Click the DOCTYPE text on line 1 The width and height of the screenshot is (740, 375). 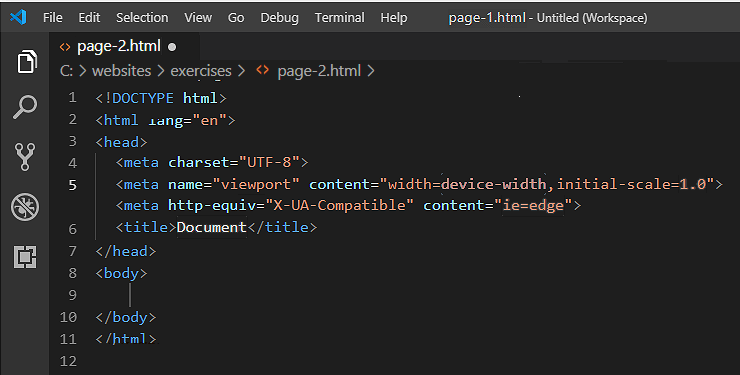coord(143,98)
